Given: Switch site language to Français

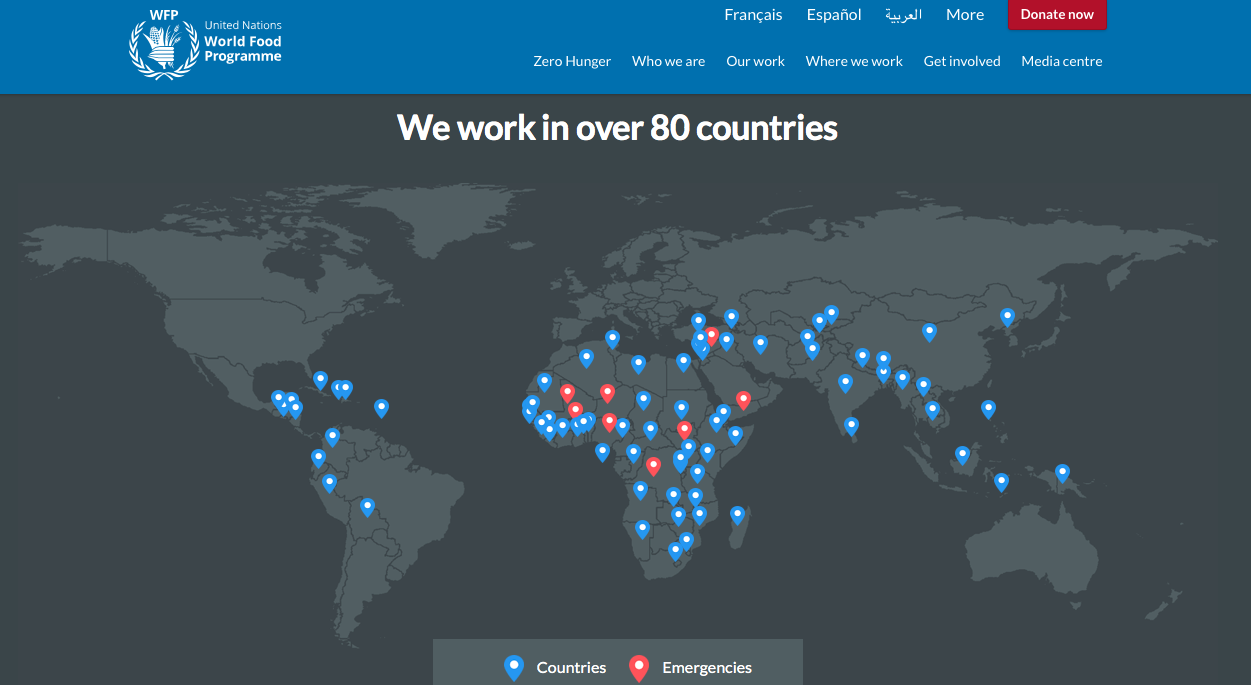Looking at the screenshot, I should click(x=753, y=15).
